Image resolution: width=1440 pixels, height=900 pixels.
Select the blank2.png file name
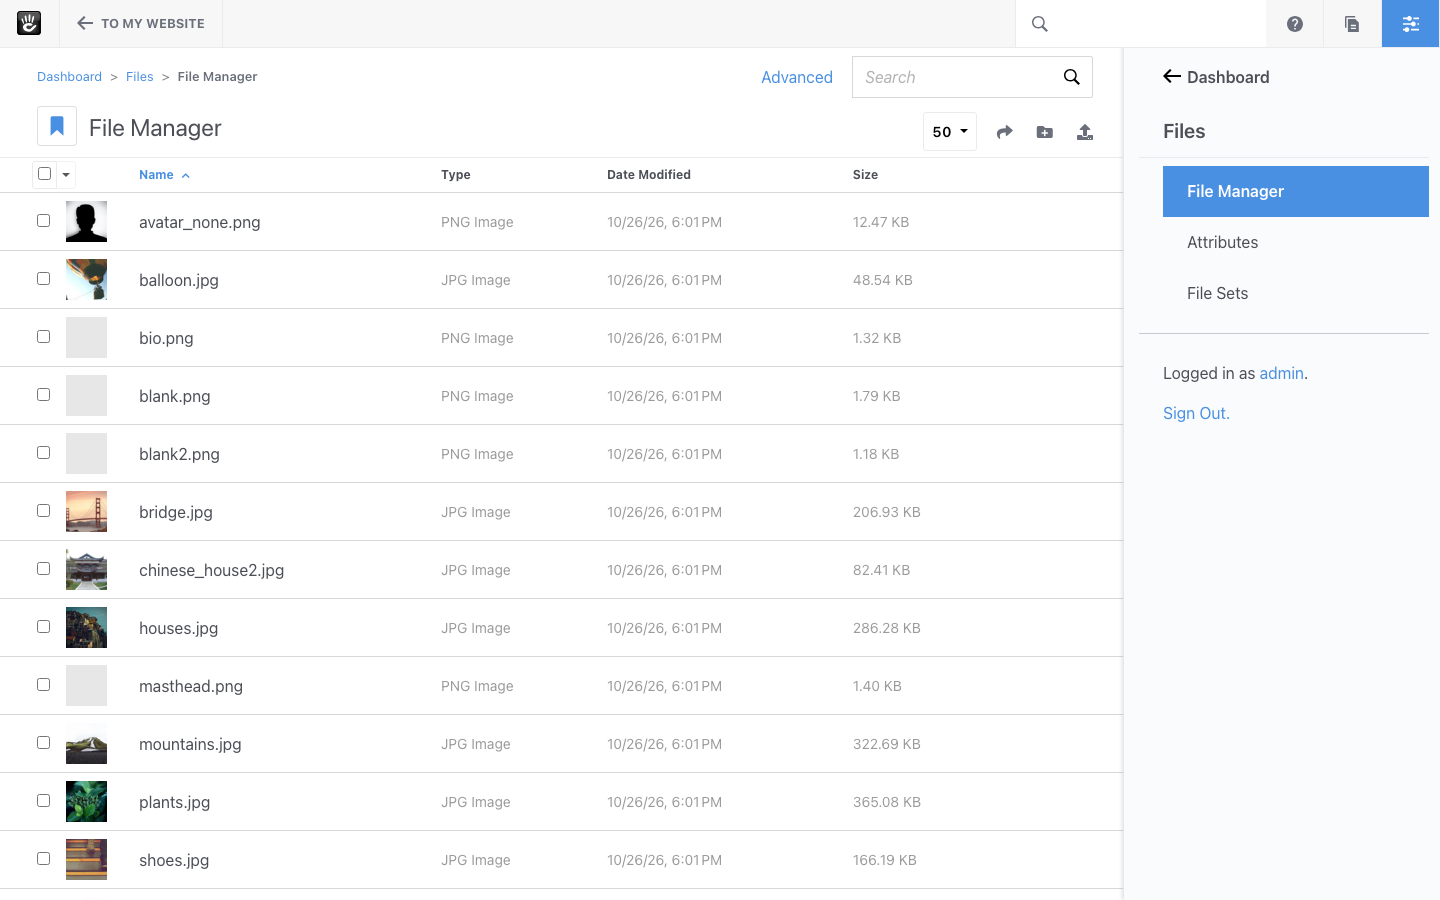point(179,454)
